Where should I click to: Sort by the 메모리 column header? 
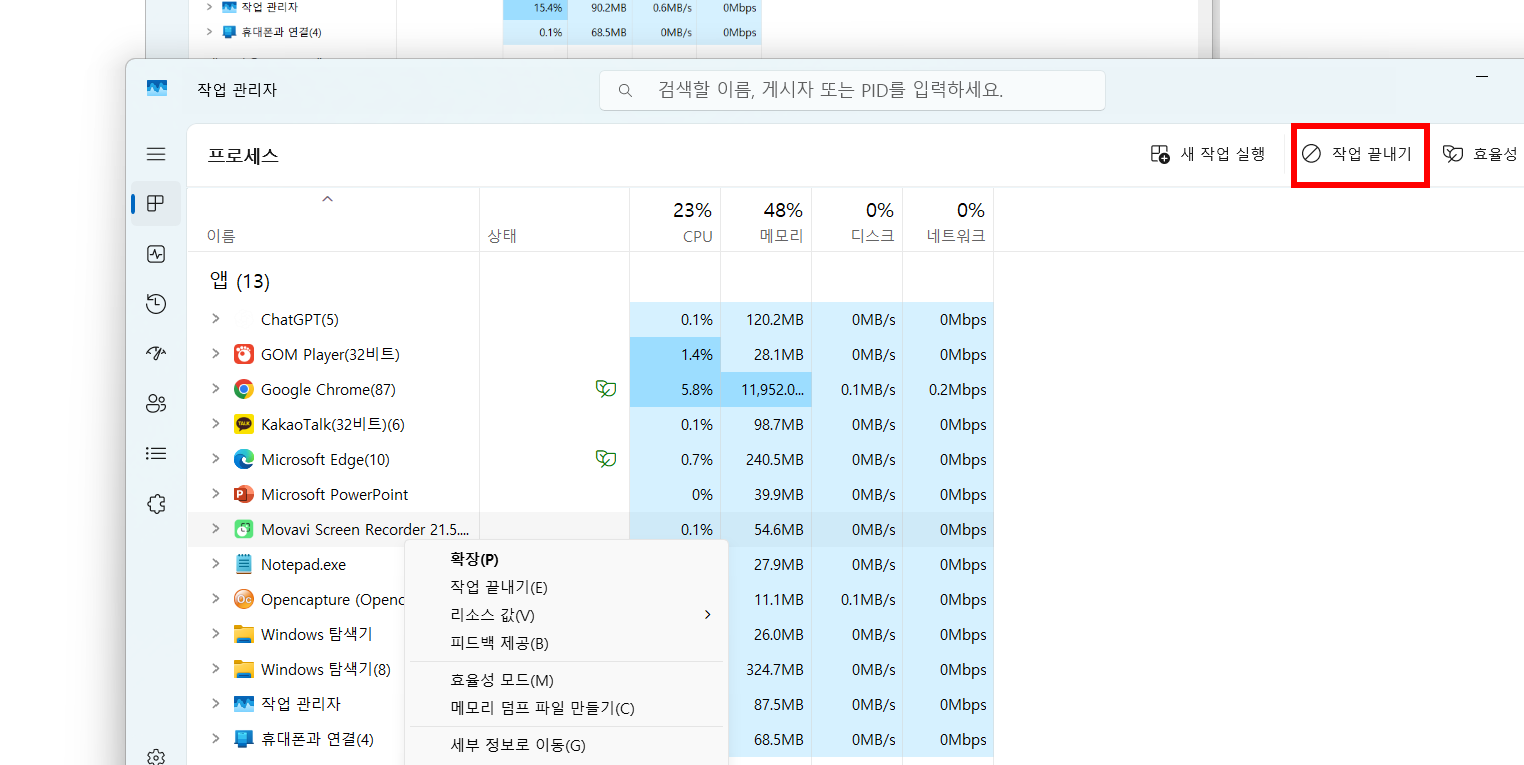[766, 220]
